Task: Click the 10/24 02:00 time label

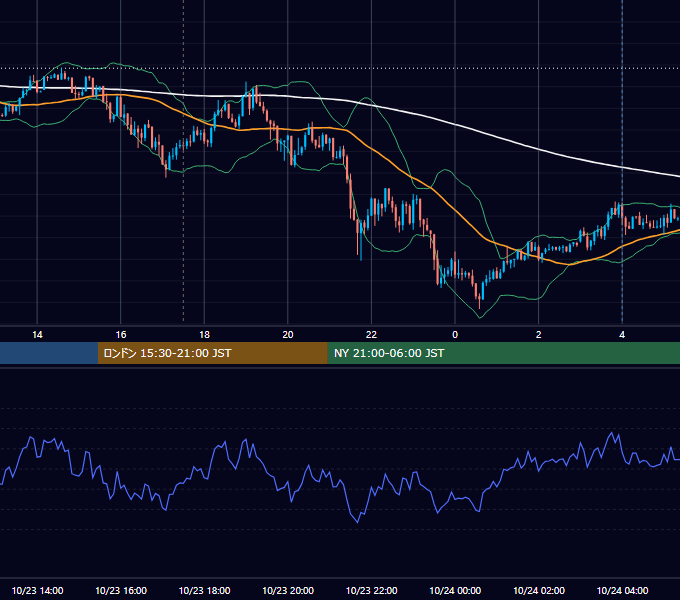Action: [x=539, y=590]
